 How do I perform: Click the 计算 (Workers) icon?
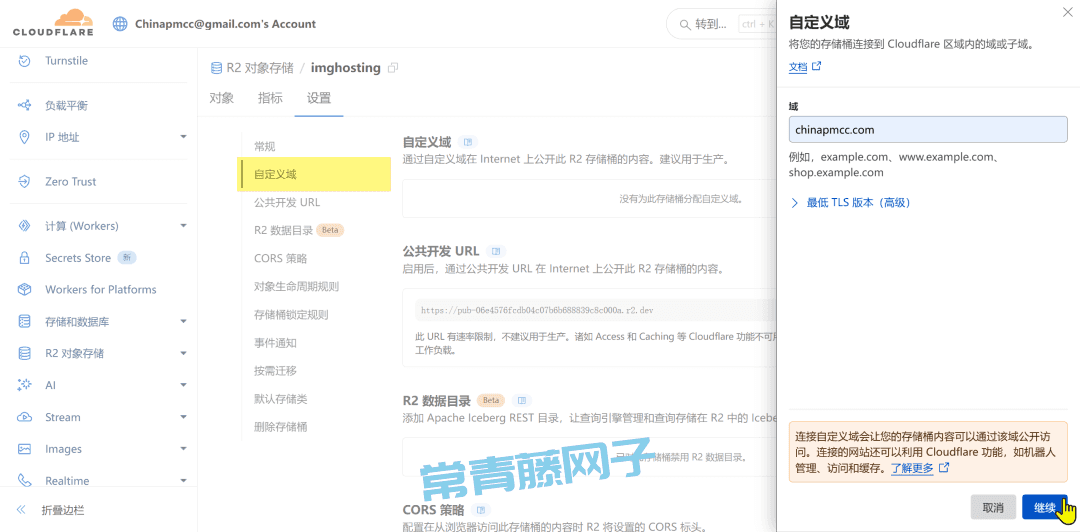tap(25, 226)
